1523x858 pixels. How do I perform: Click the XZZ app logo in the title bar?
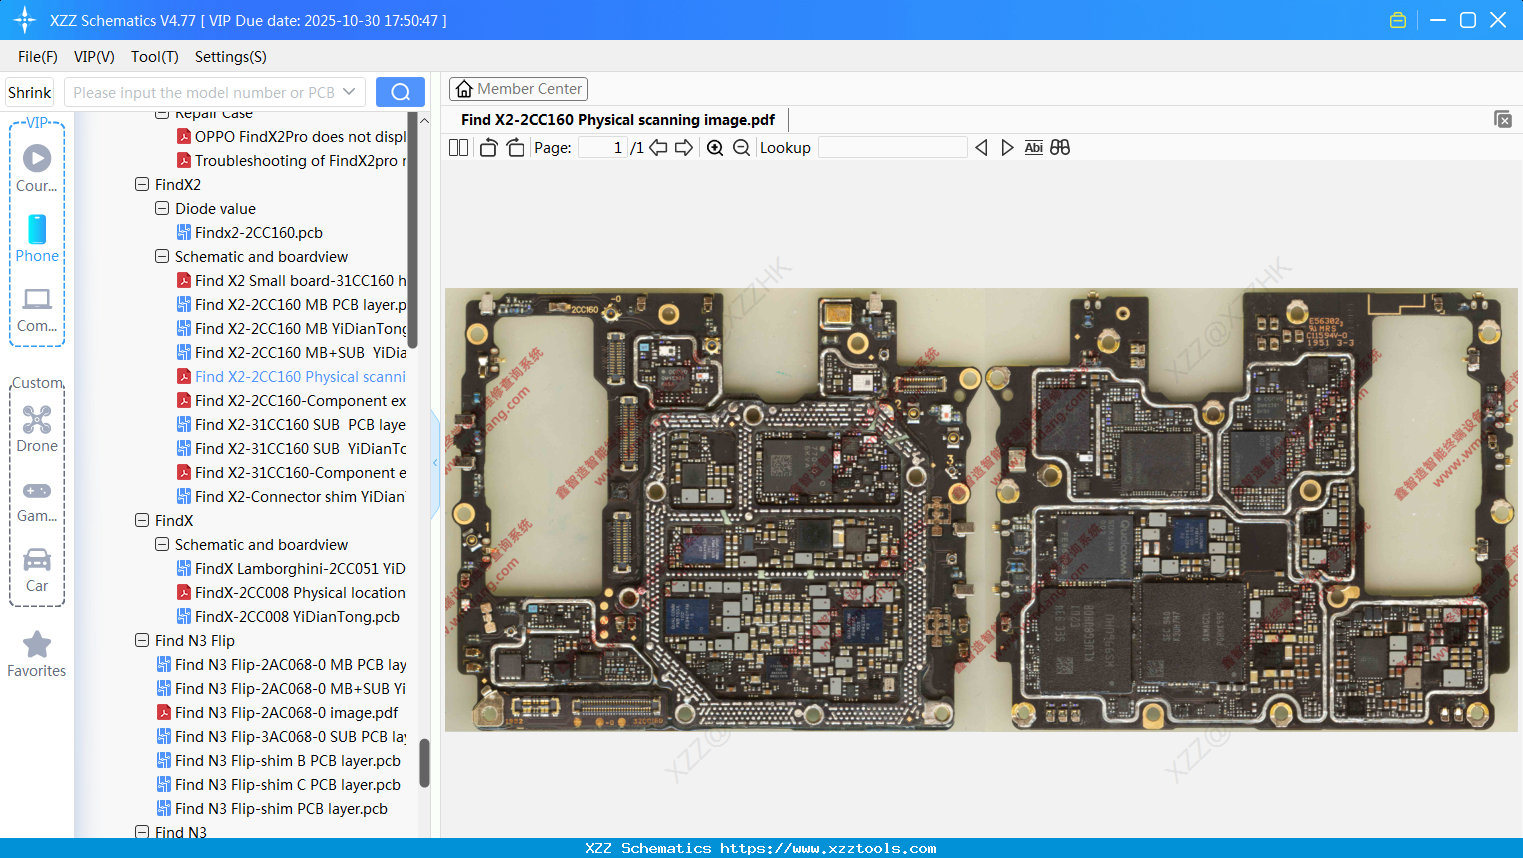25,20
